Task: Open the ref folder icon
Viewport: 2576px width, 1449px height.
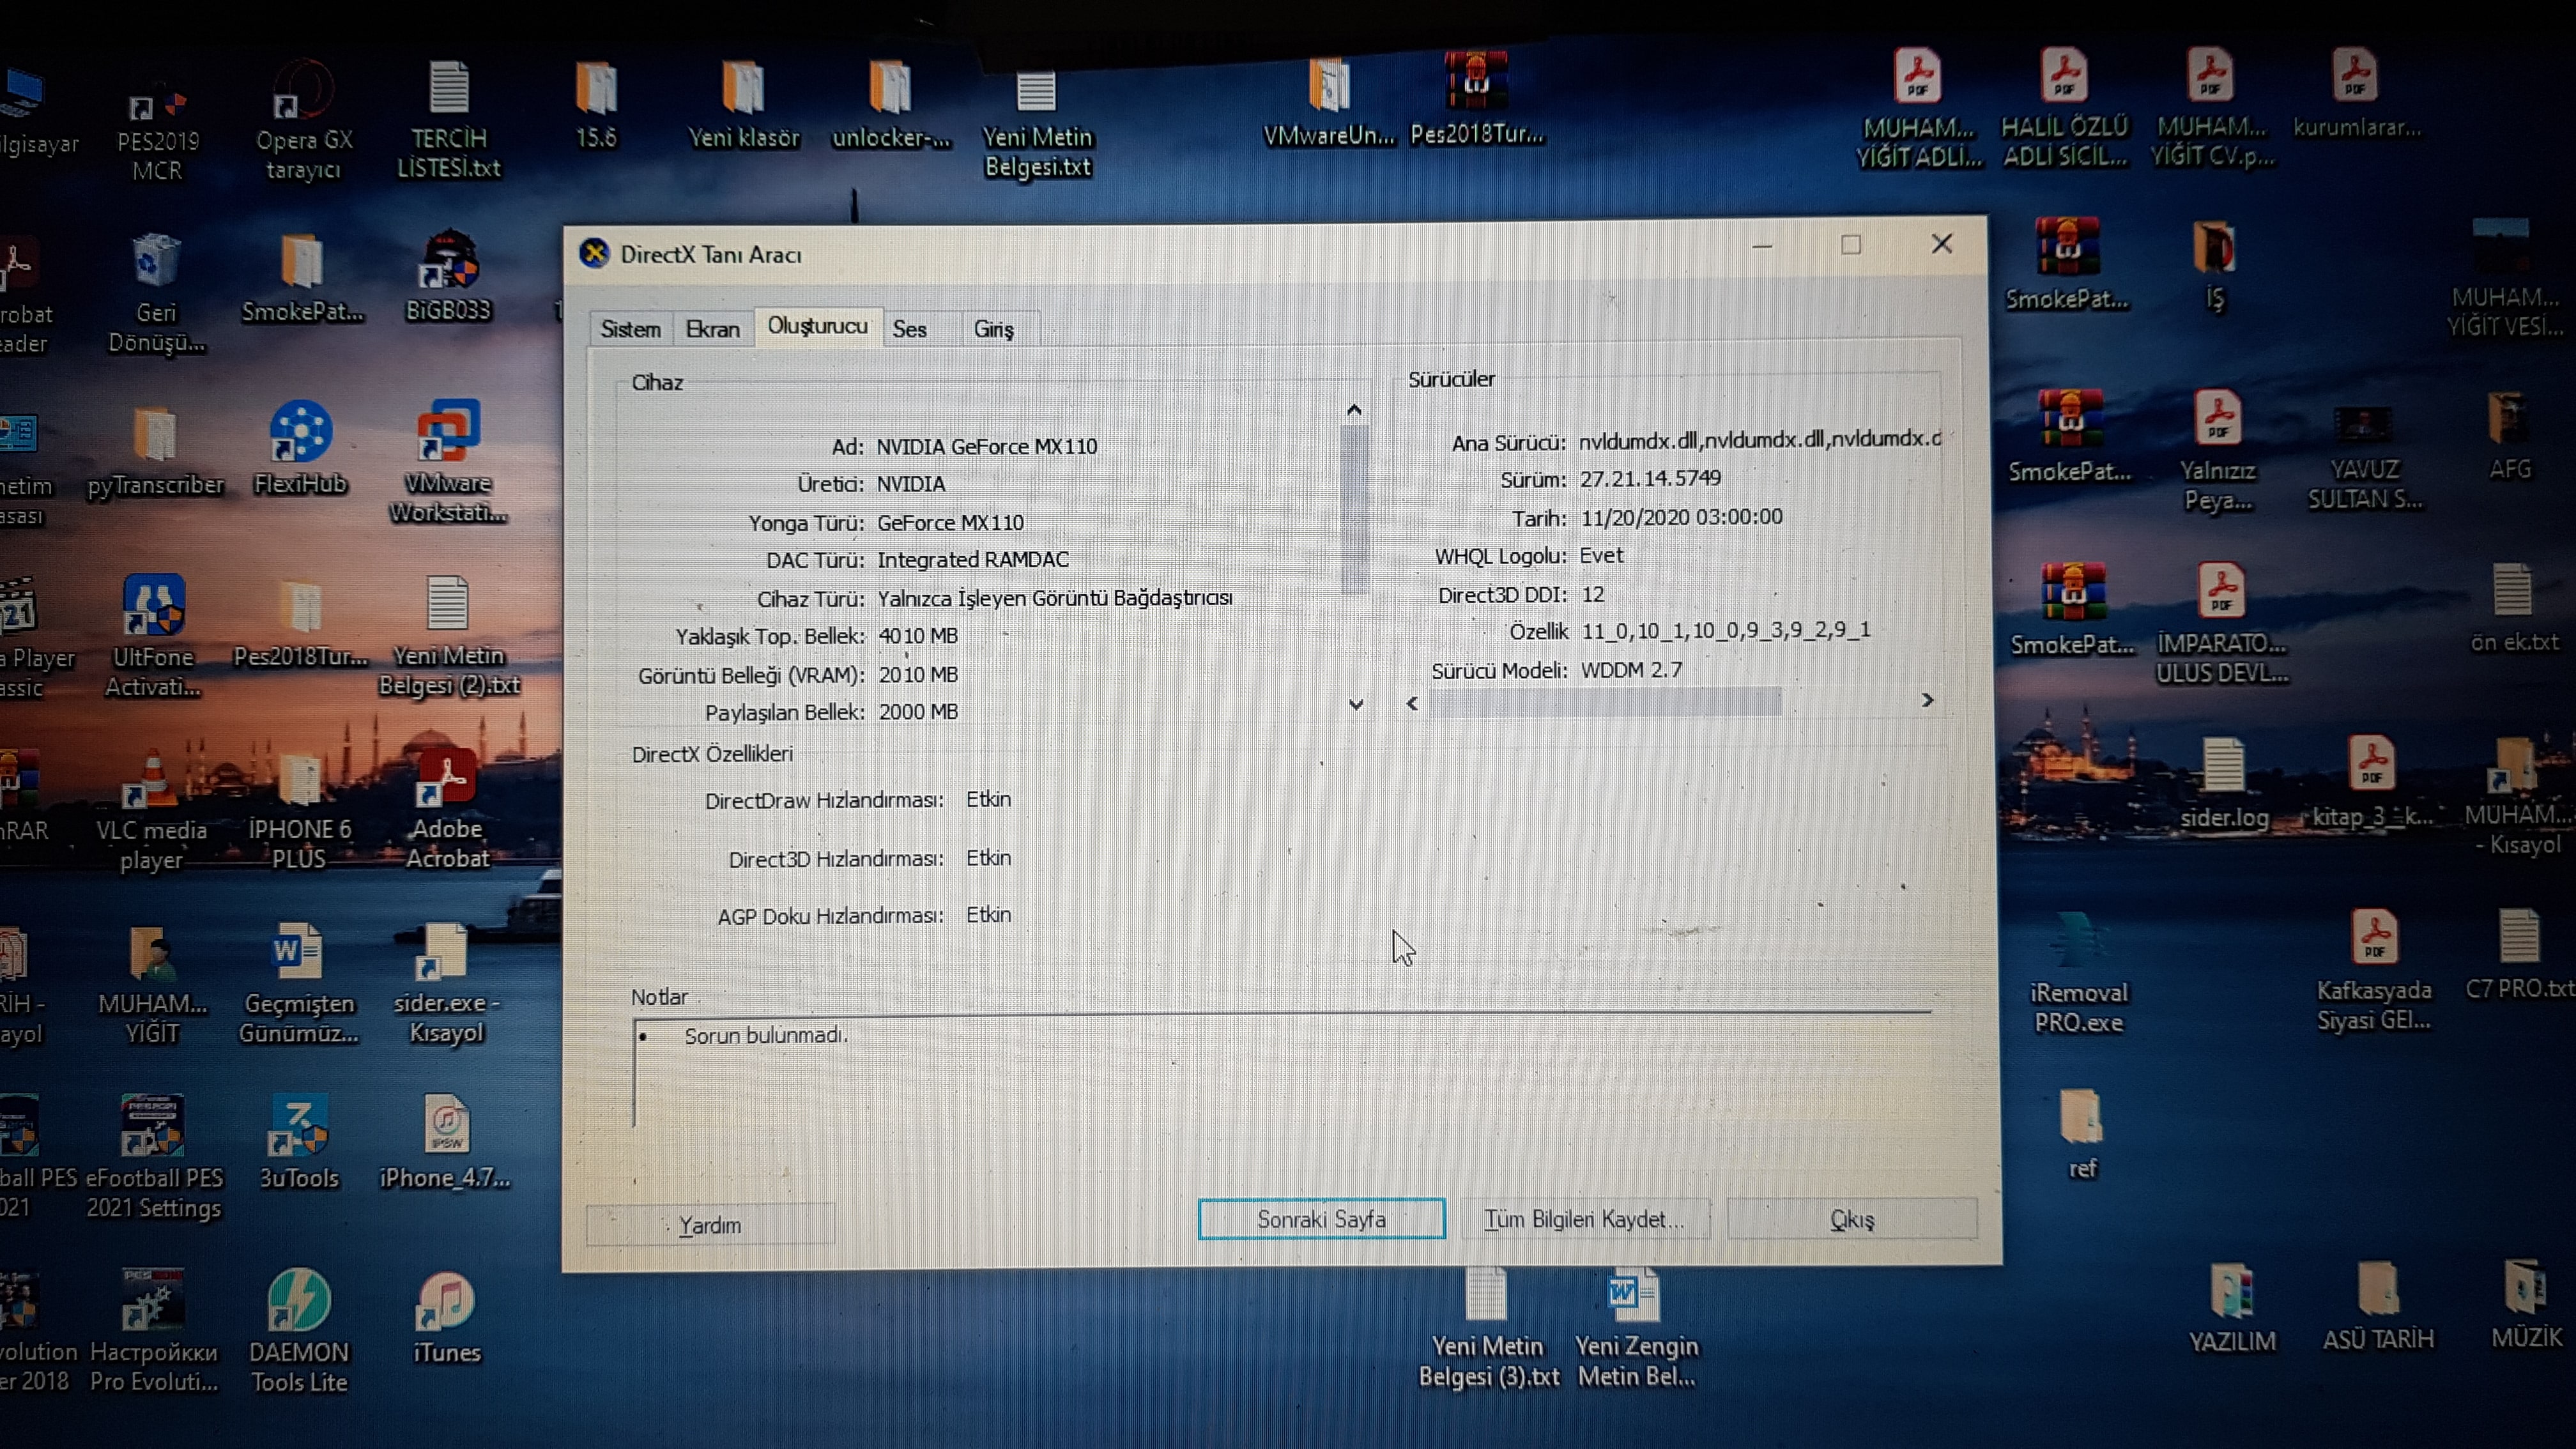Action: coord(2082,1135)
